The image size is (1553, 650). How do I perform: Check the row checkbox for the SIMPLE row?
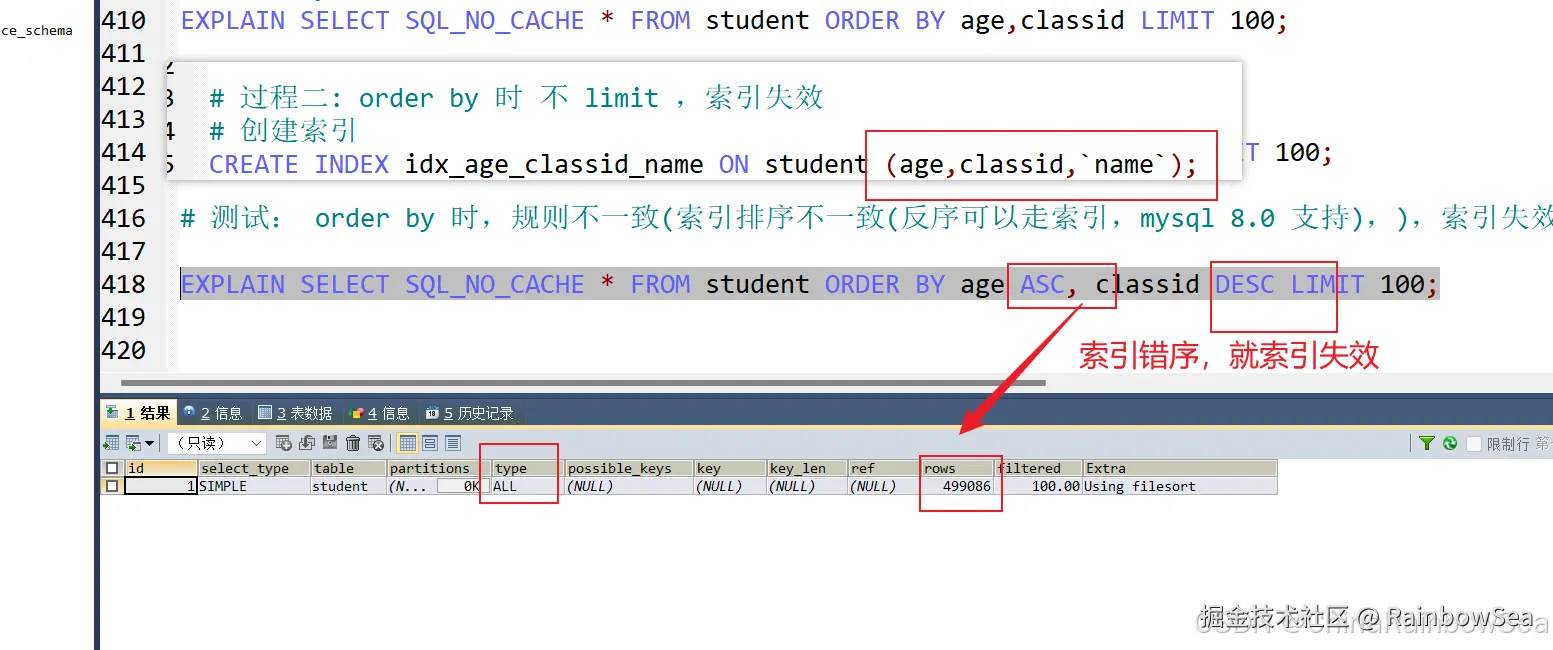(x=112, y=486)
